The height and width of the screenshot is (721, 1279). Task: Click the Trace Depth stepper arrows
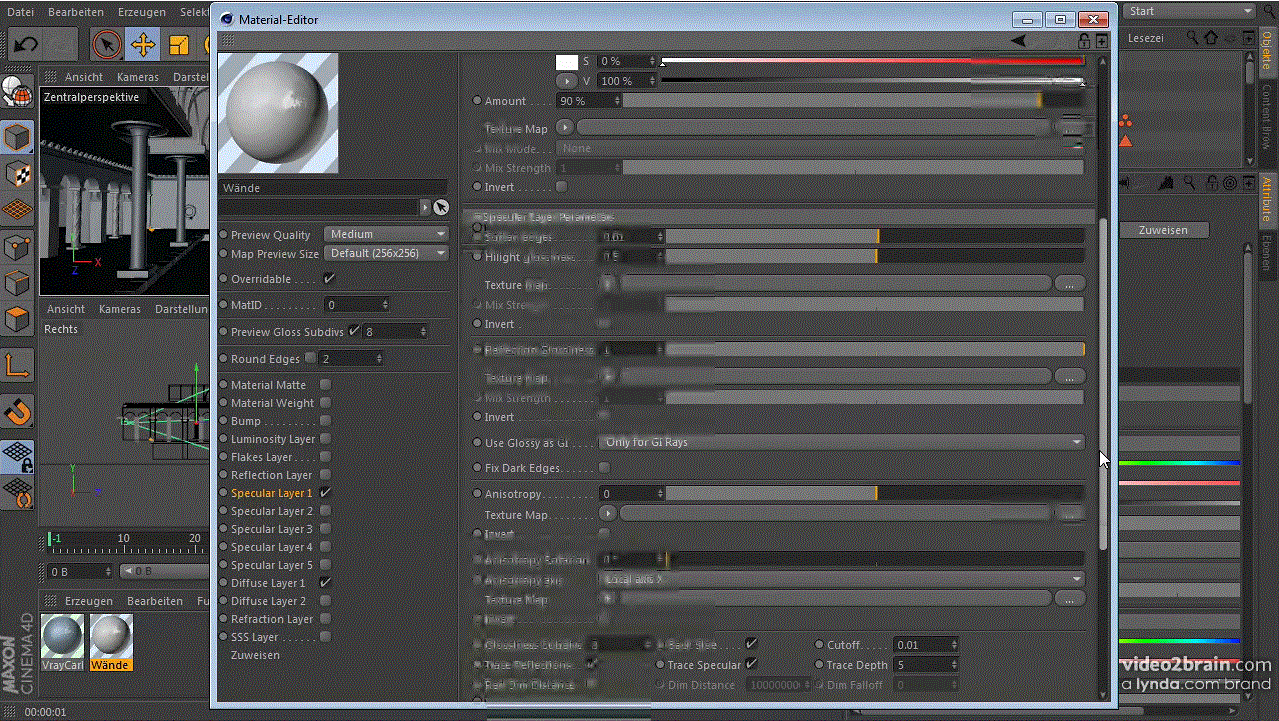pos(954,665)
